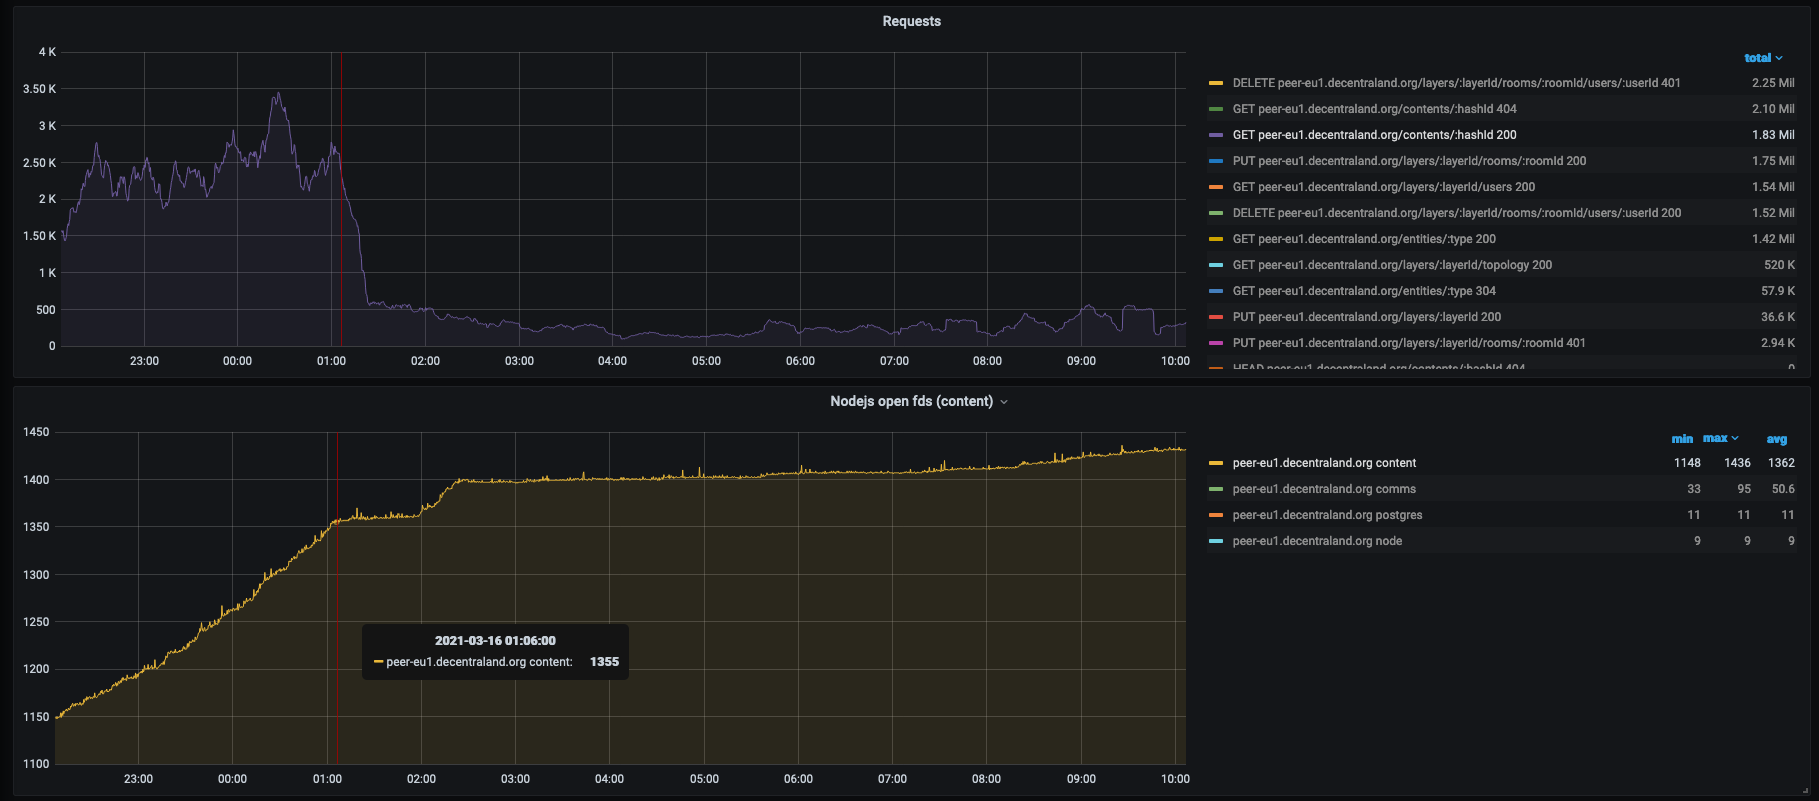
Task: Click the 2.94 K total value
Action: tap(1778, 343)
